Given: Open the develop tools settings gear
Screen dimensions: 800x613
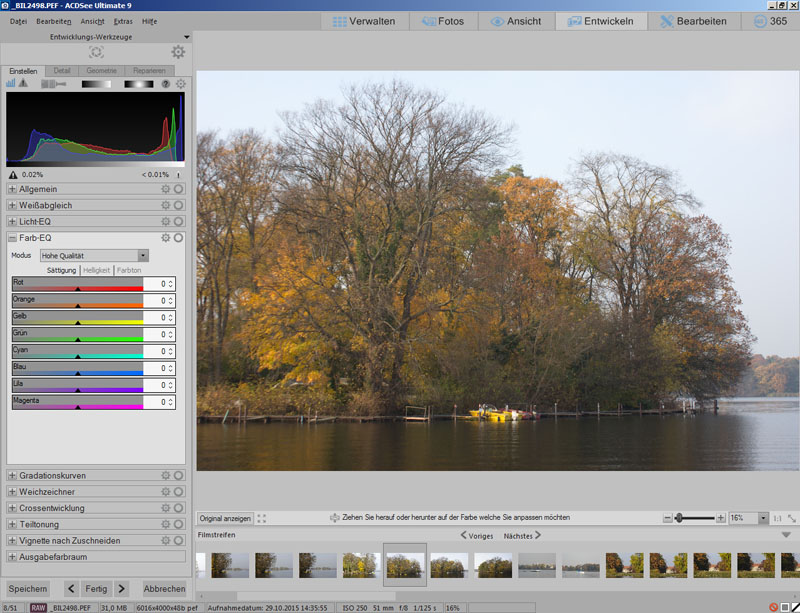Looking at the screenshot, I should 178,52.
